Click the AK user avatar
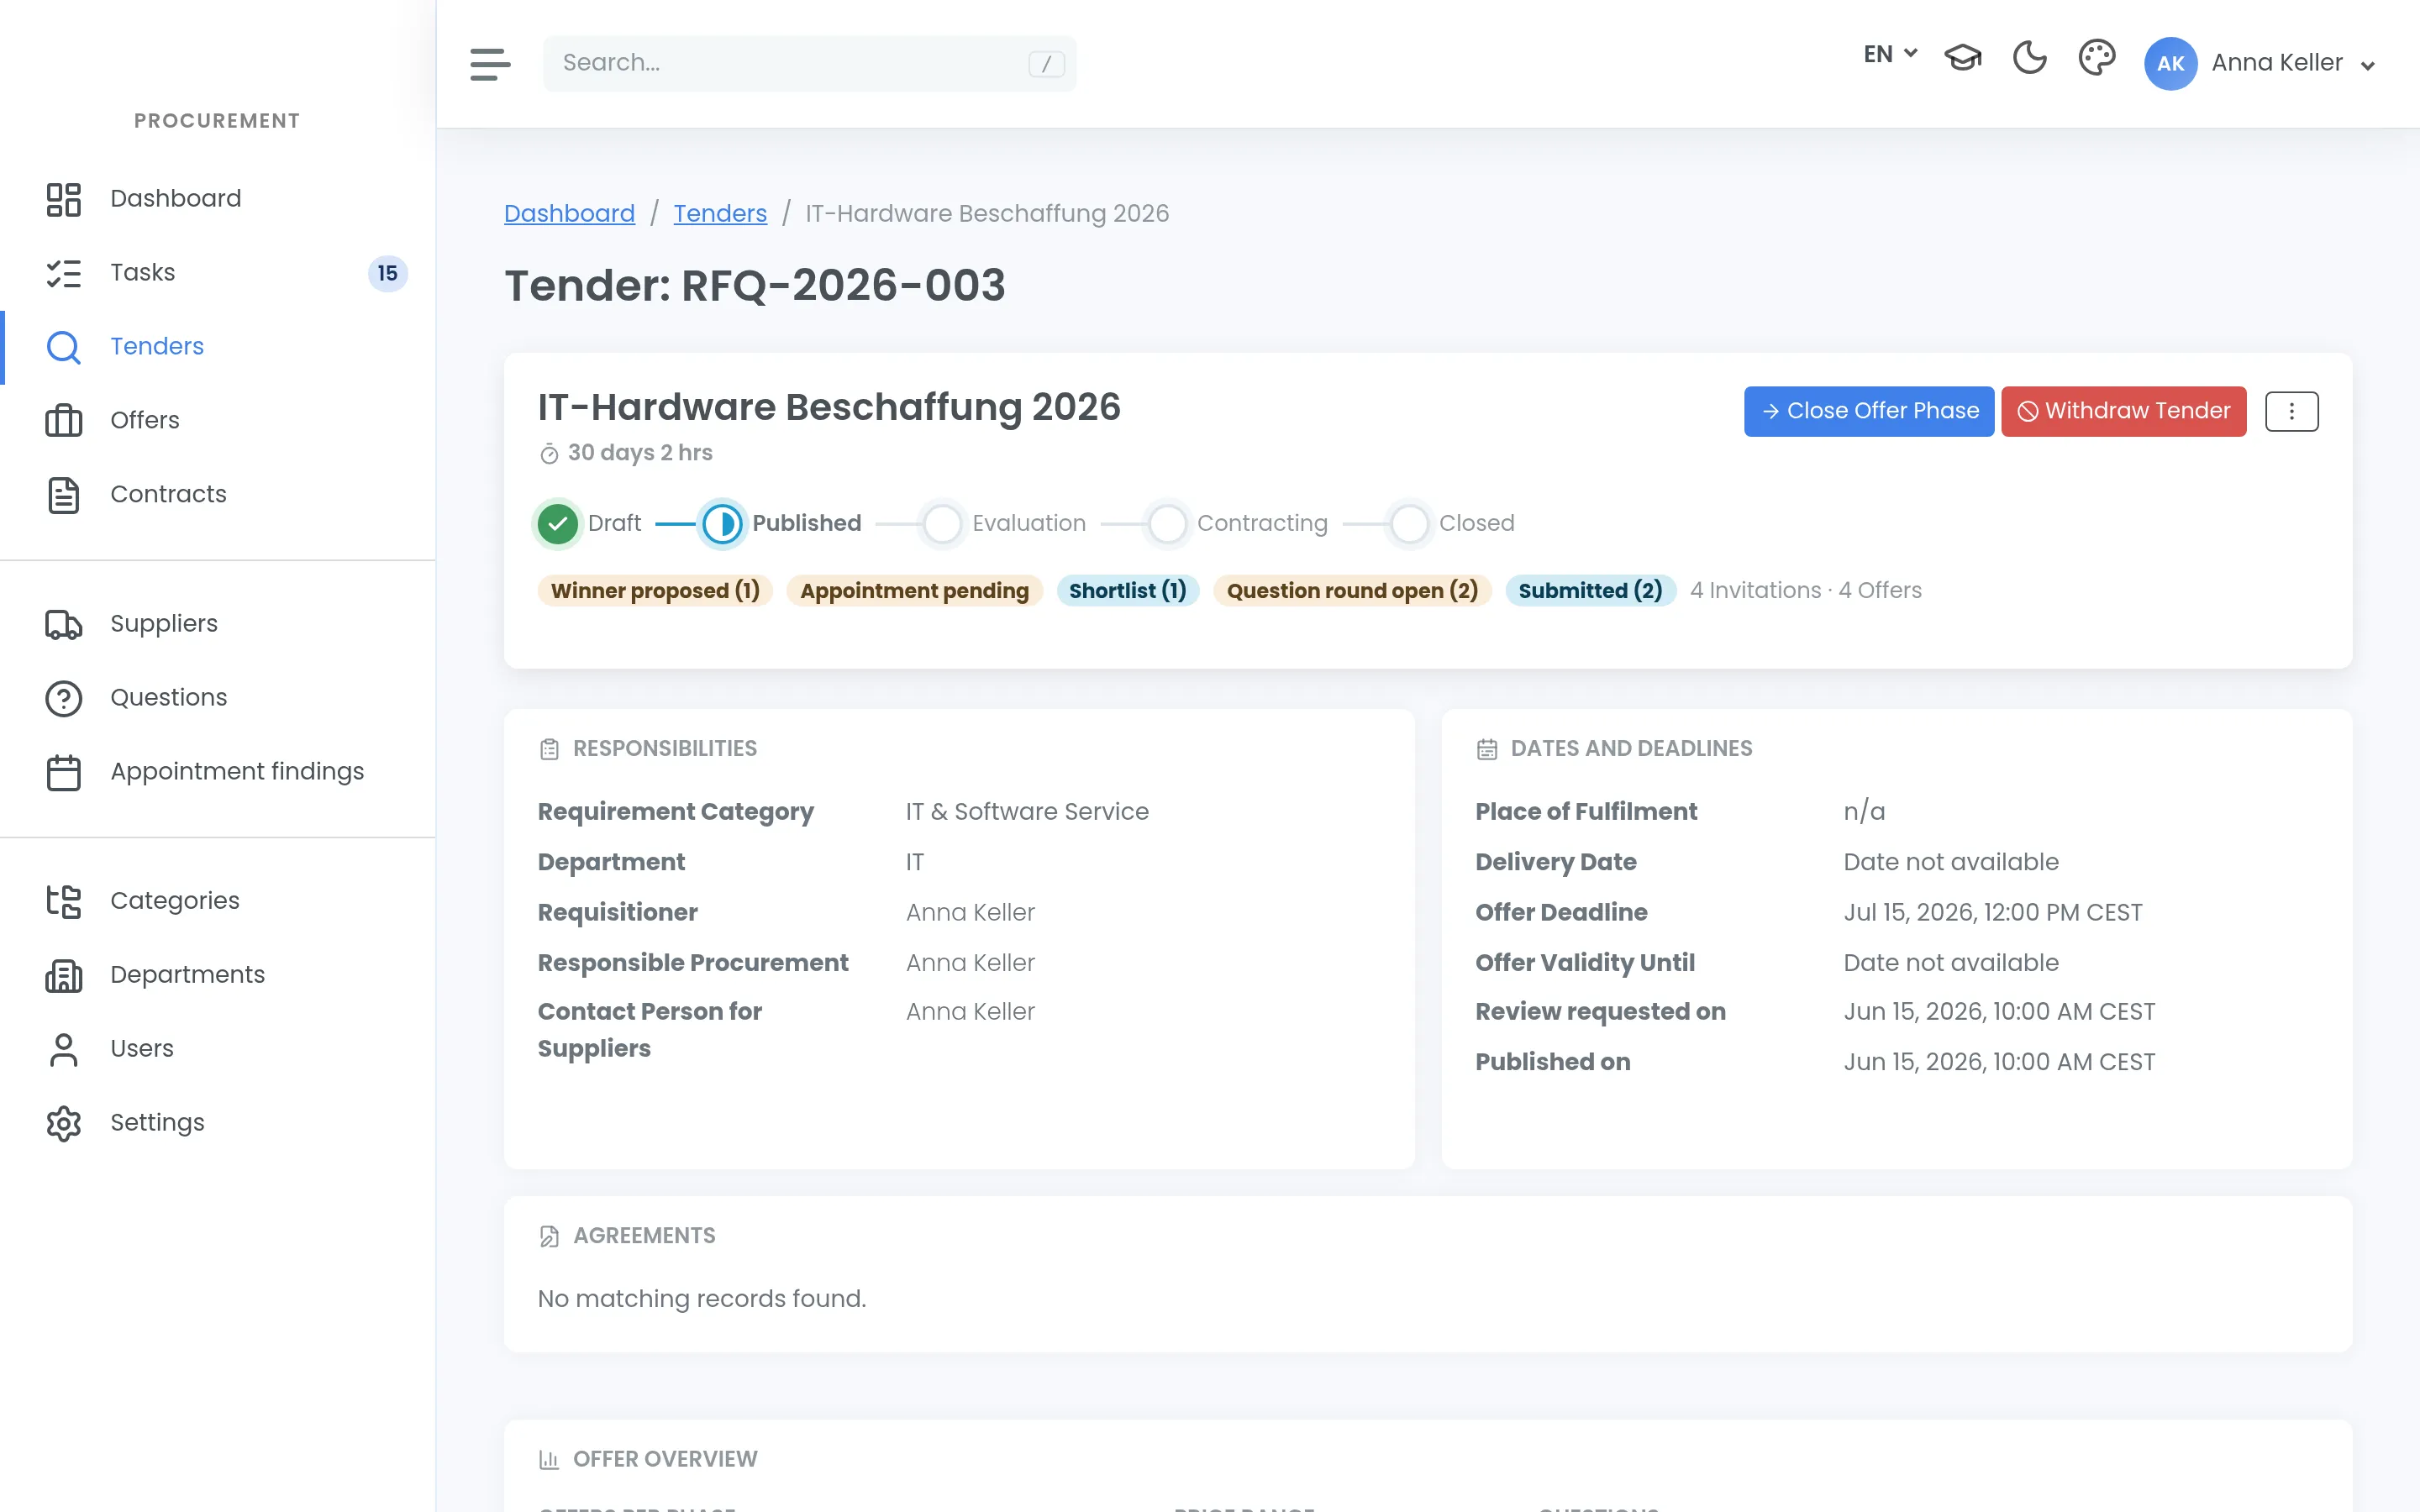 2170,63
